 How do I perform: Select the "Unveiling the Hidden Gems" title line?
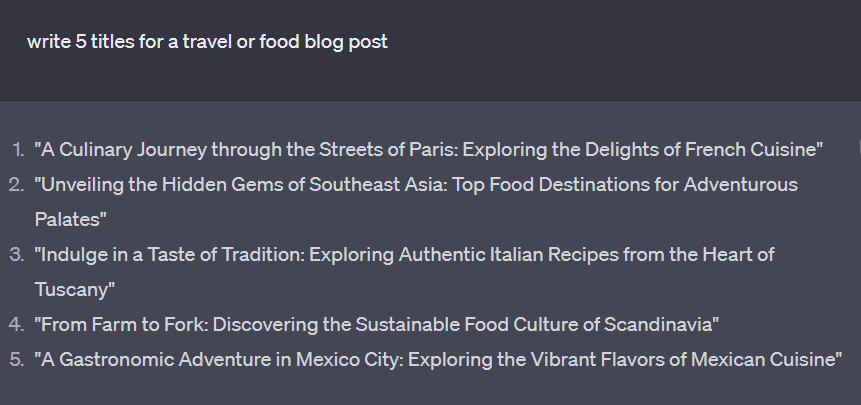point(416,185)
